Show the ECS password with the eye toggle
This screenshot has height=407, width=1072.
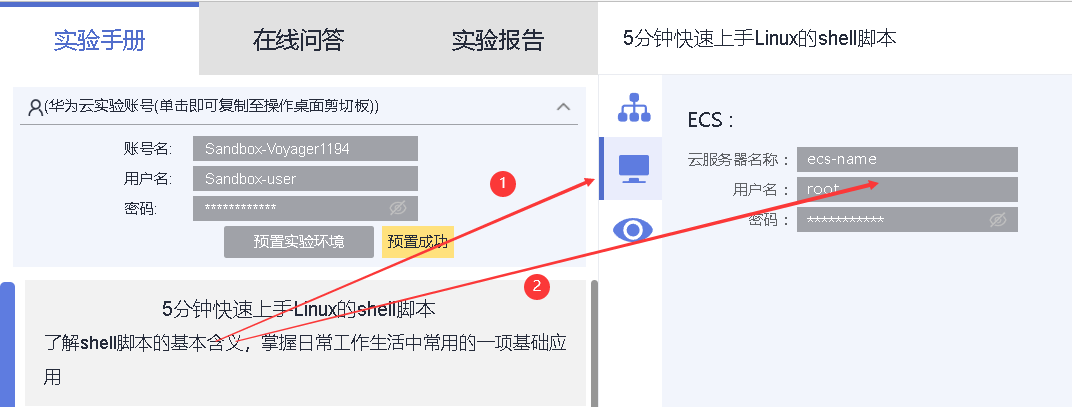pos(998,220)
